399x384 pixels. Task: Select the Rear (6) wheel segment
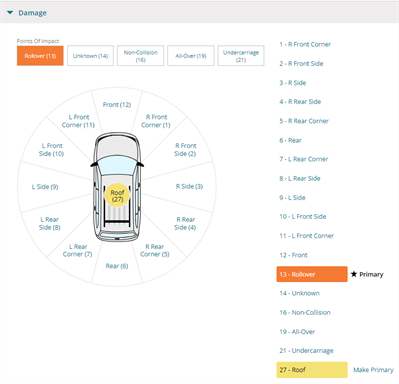[x=117, y=266]
